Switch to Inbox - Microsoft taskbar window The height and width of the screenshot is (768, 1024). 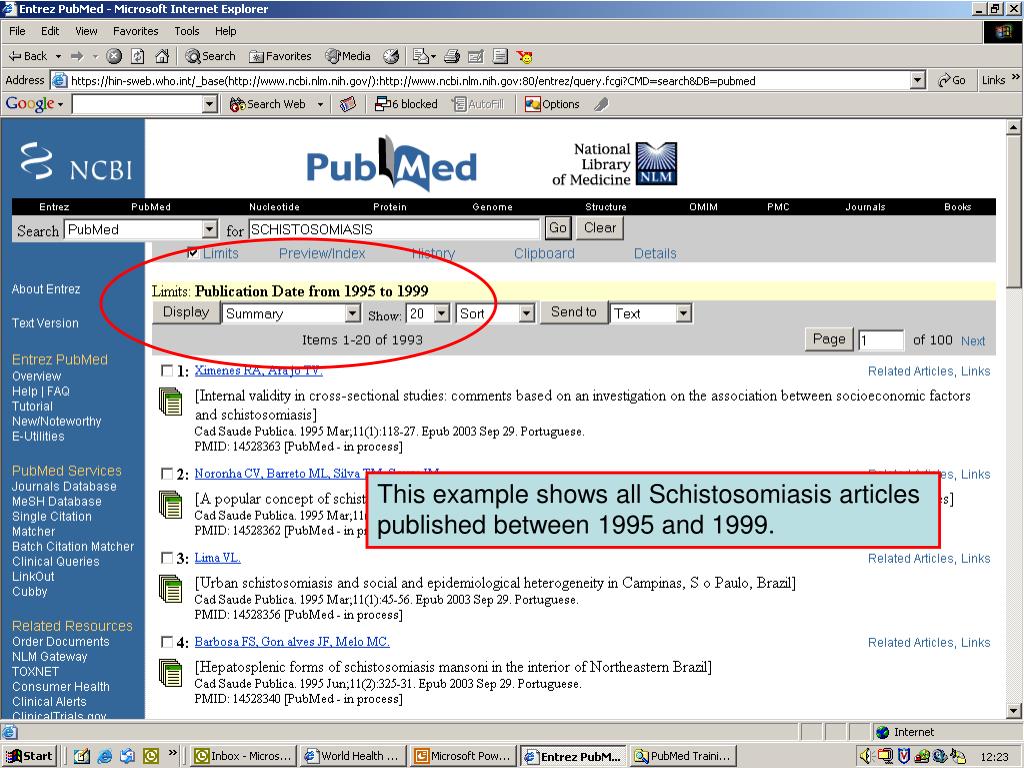pos(244,756)
